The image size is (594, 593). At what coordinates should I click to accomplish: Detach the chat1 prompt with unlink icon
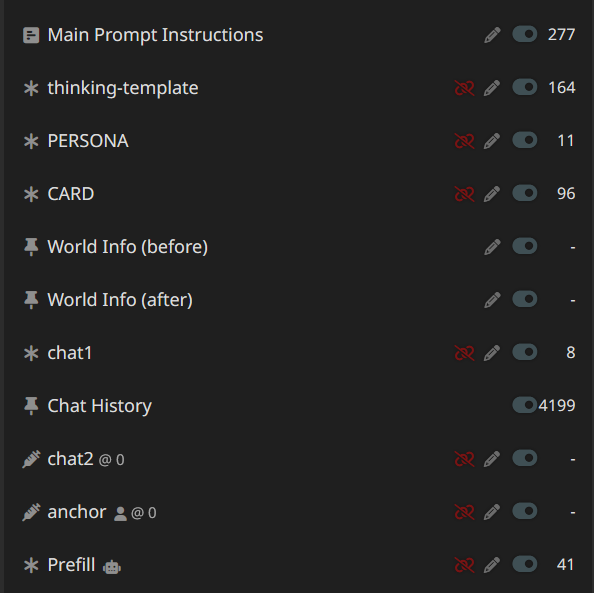tap(464, 353)
